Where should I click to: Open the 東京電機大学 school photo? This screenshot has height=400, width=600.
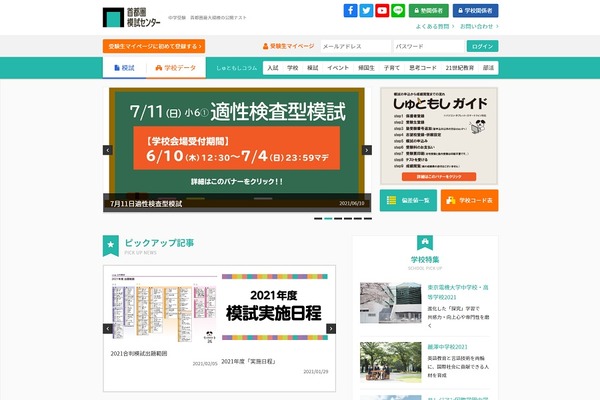tap(390, 303)
